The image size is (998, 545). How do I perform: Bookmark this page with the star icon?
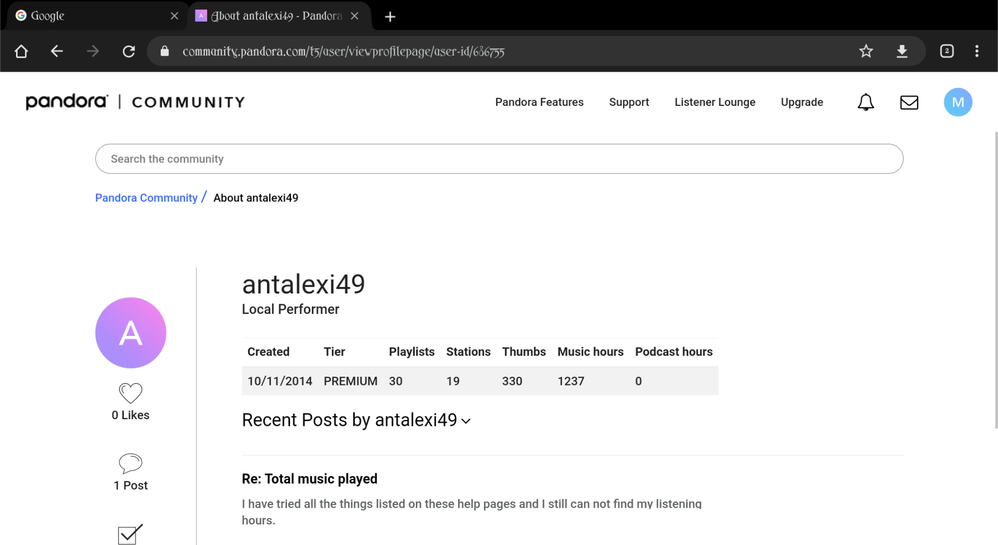click(x=866, y=51)
